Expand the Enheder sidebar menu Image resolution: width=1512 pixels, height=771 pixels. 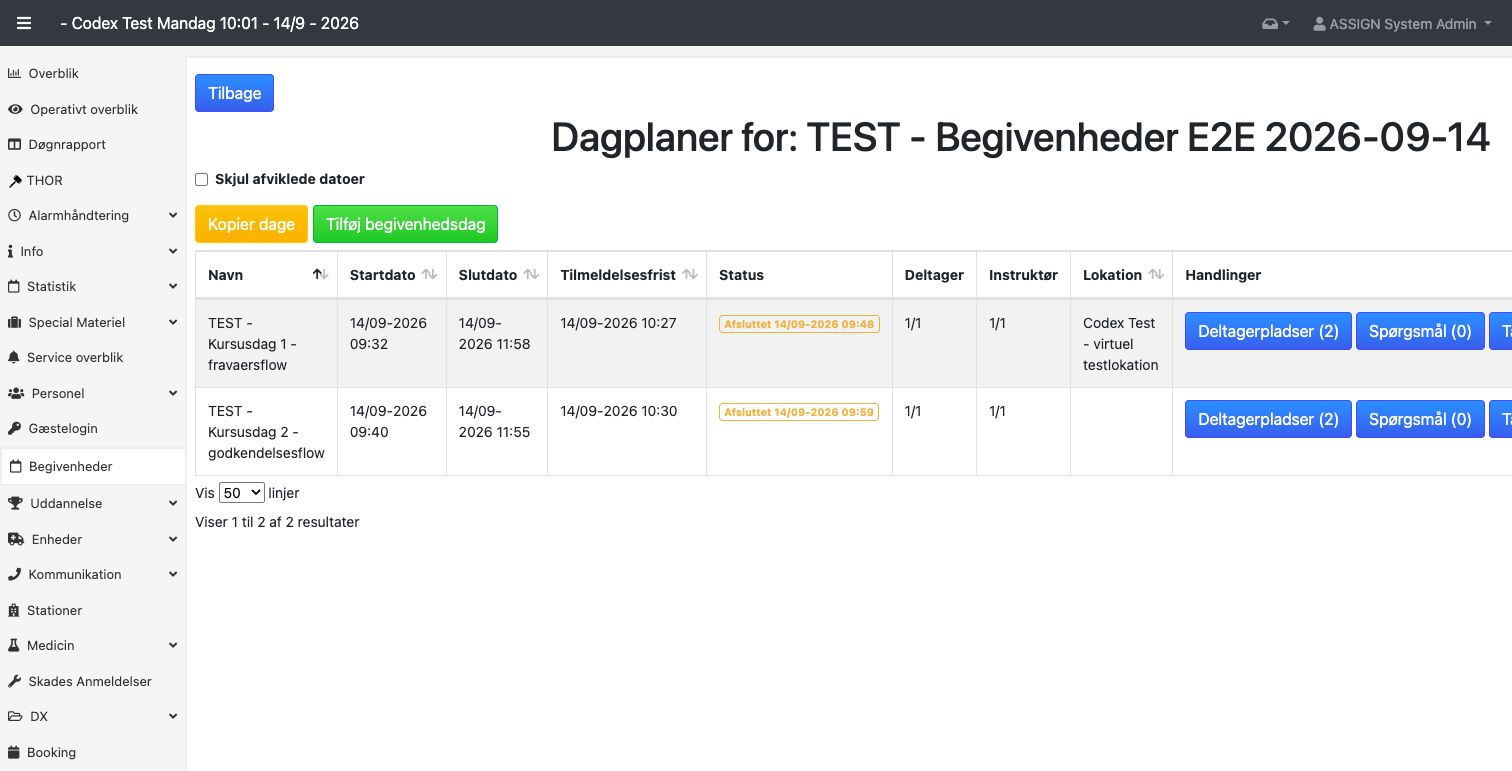click(x=92, y=539)
